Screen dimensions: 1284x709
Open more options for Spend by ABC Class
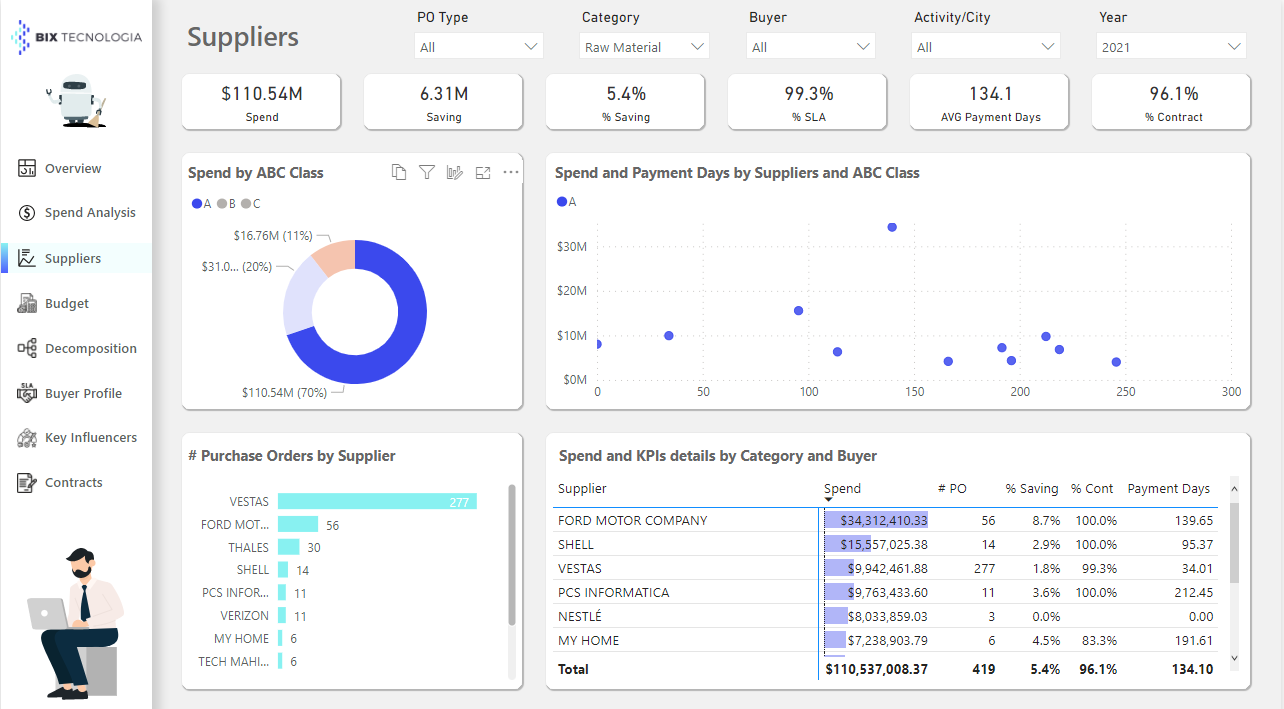click(511, 172)
